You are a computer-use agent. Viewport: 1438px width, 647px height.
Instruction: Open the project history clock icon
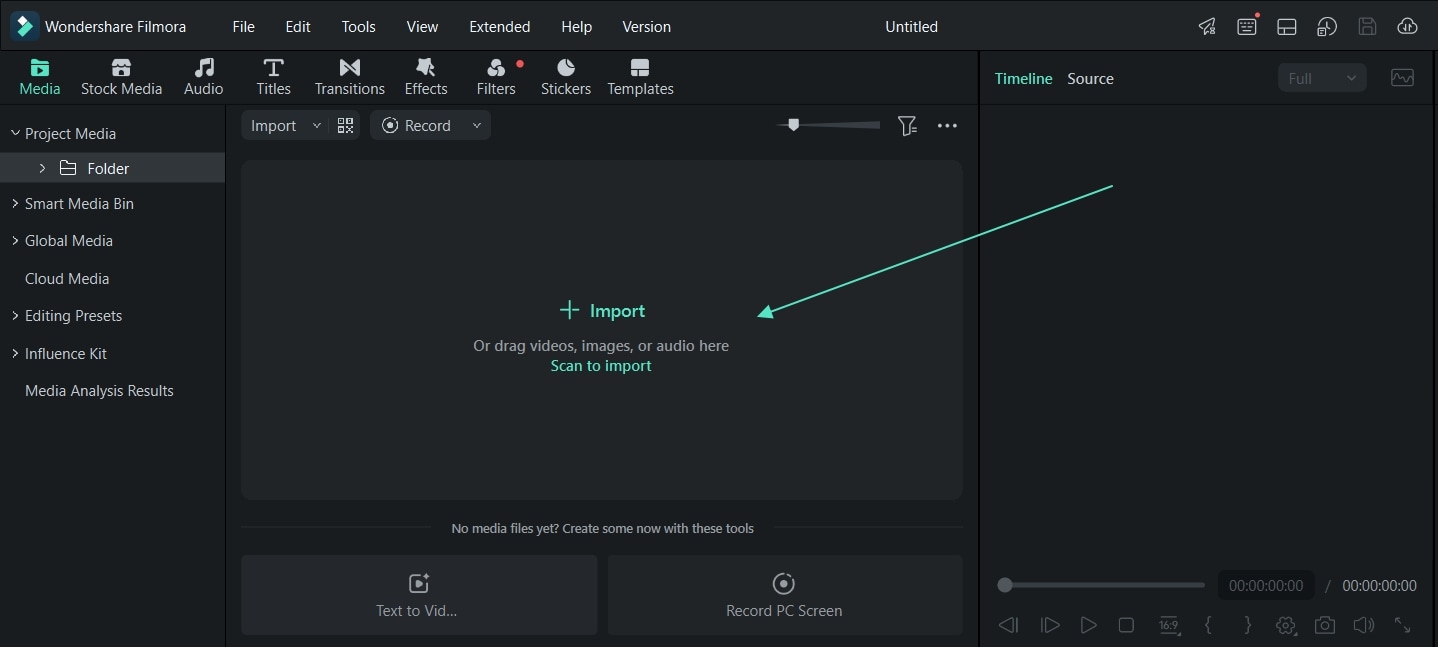tap(1327, 27)
